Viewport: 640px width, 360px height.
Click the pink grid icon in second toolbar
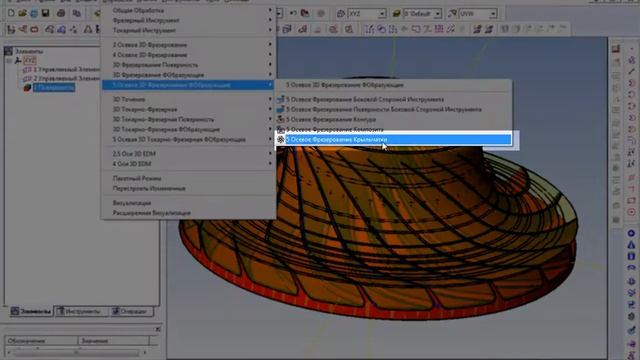coord(439,29)
